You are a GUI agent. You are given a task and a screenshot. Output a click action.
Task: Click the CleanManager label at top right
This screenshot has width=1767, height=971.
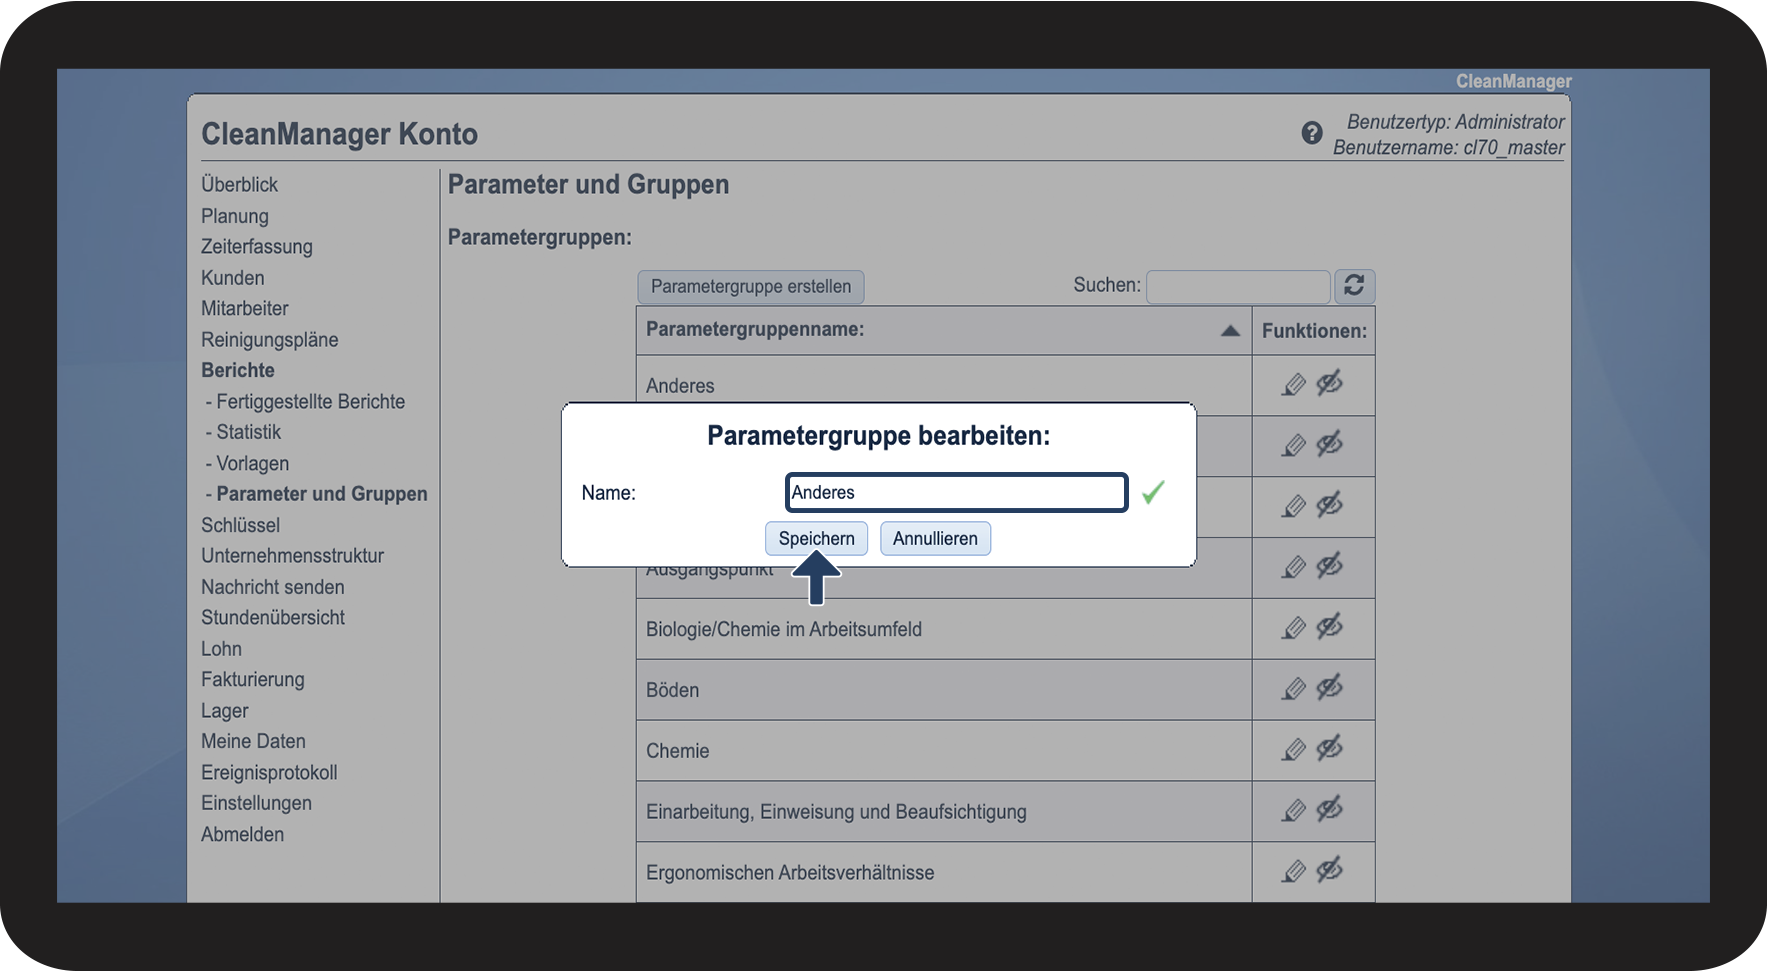(x=1514, y=81)
